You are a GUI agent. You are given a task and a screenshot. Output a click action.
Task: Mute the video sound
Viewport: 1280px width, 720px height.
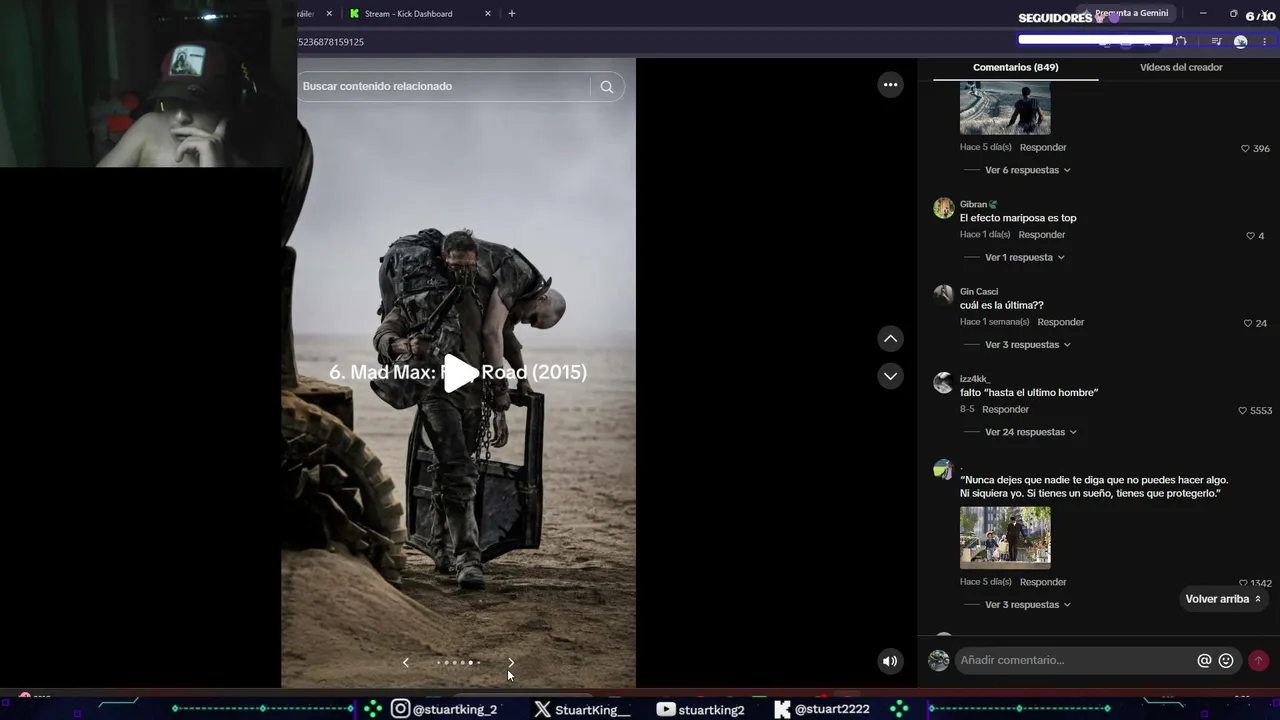[x=890, y=661]
